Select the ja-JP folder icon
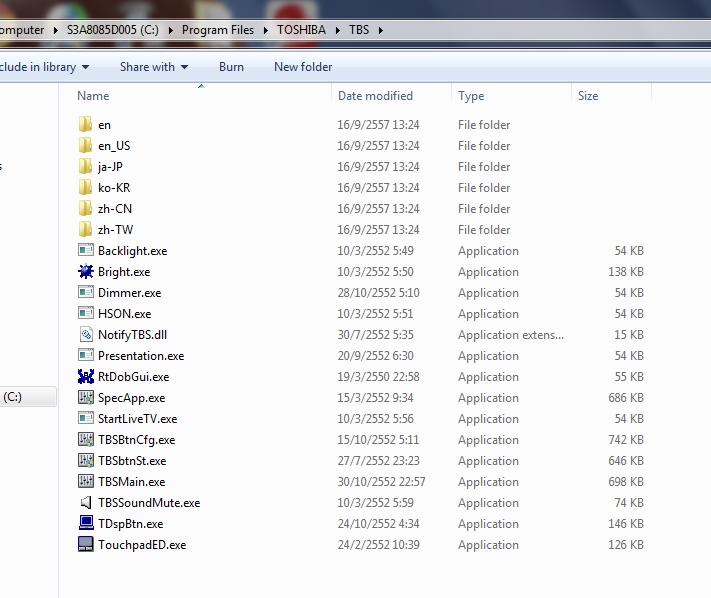This screenshot has width=711, height=598. 85,166
